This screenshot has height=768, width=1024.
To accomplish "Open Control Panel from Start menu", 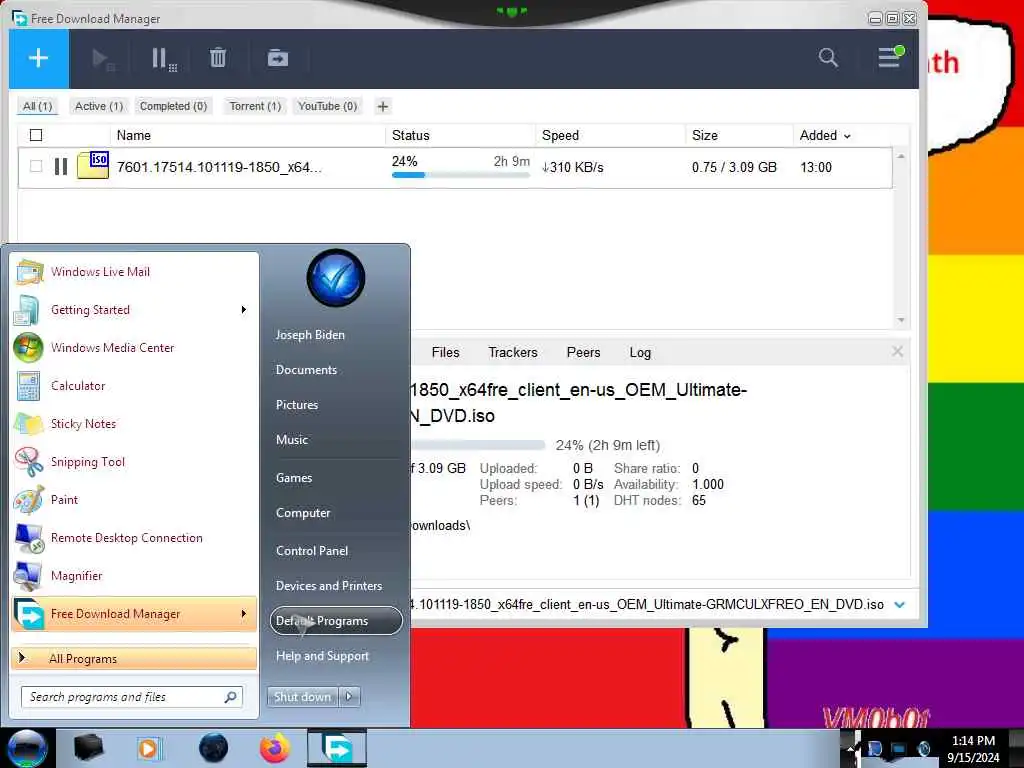I will coord(312,551).
